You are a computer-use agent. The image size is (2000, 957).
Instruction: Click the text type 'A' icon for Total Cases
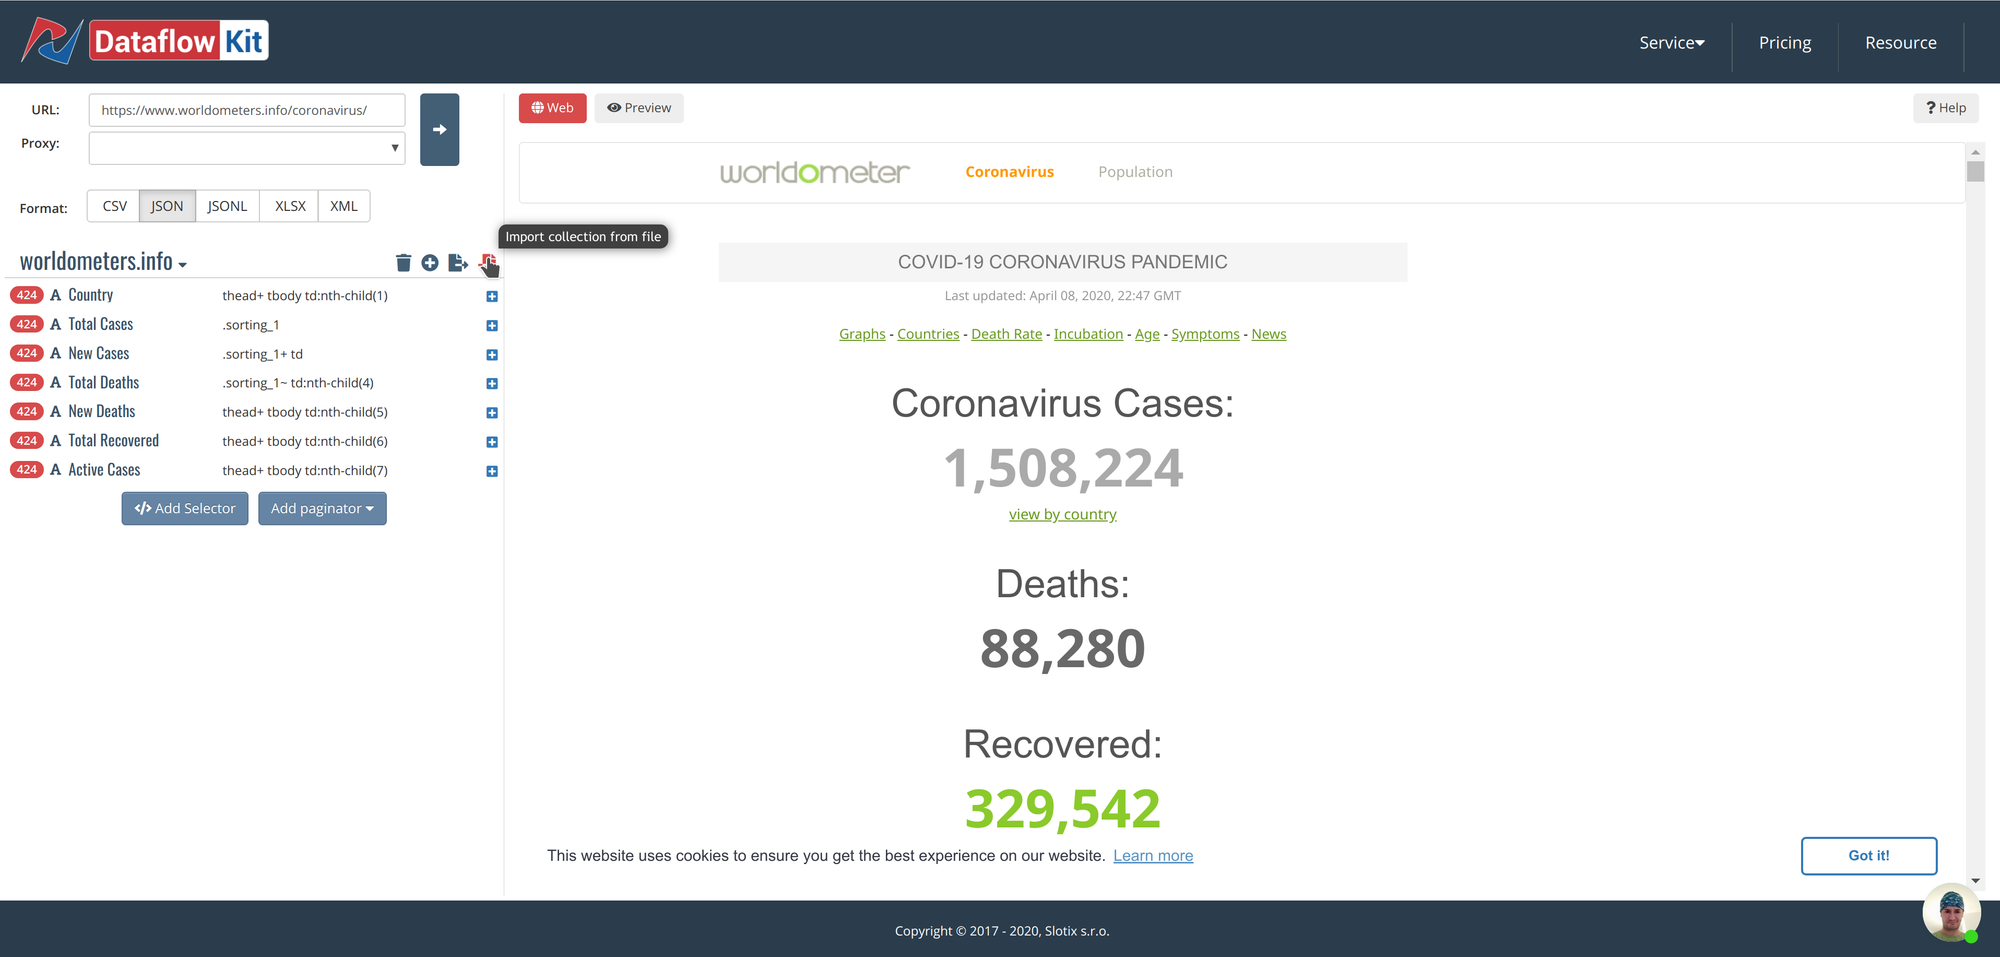[x=56, y=324]
